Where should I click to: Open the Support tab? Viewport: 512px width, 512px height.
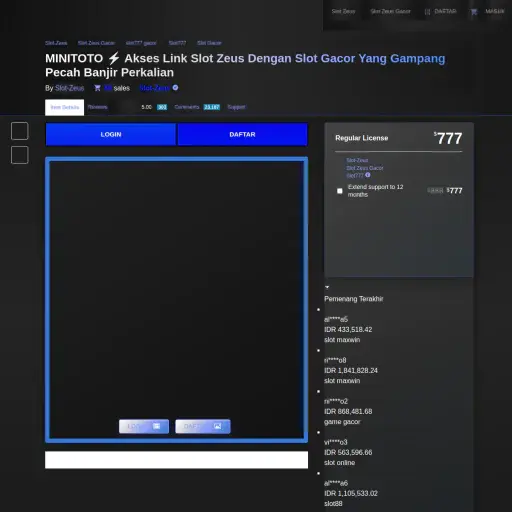click(x=236, y=107)
